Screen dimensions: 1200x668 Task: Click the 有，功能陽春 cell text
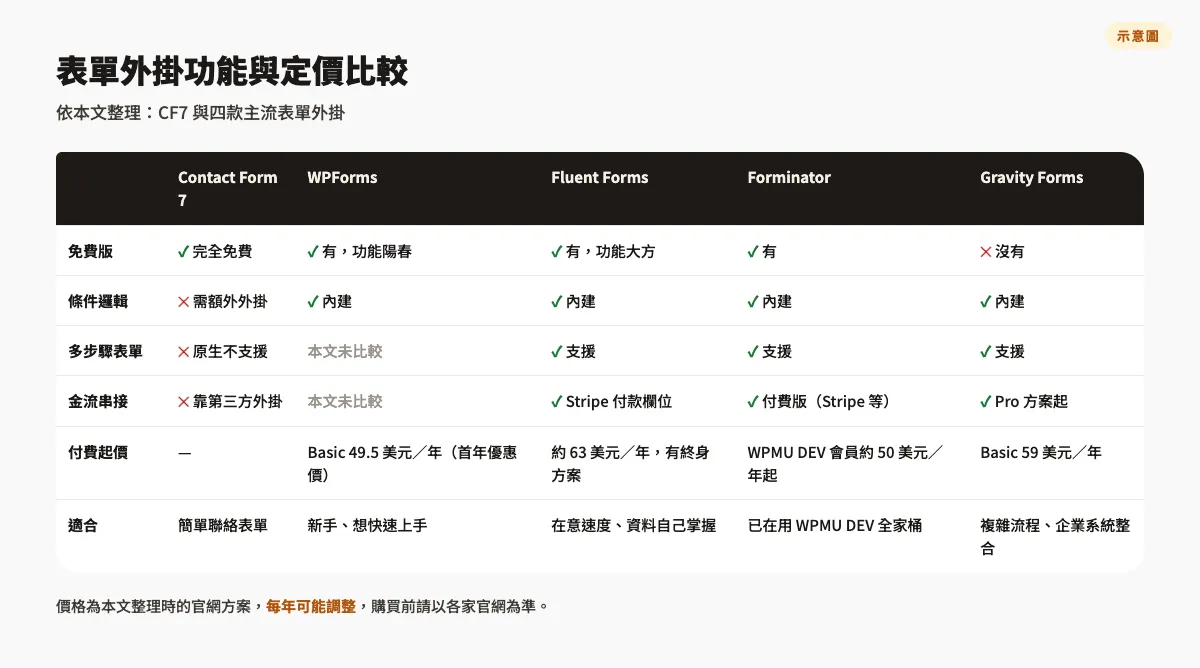pos(367,251)
